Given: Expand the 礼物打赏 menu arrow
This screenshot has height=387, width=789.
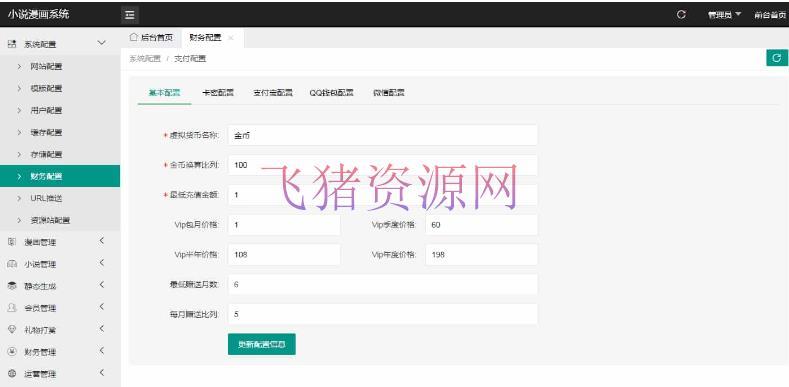Looking at the screenshot, I should (x=101, y=329).
